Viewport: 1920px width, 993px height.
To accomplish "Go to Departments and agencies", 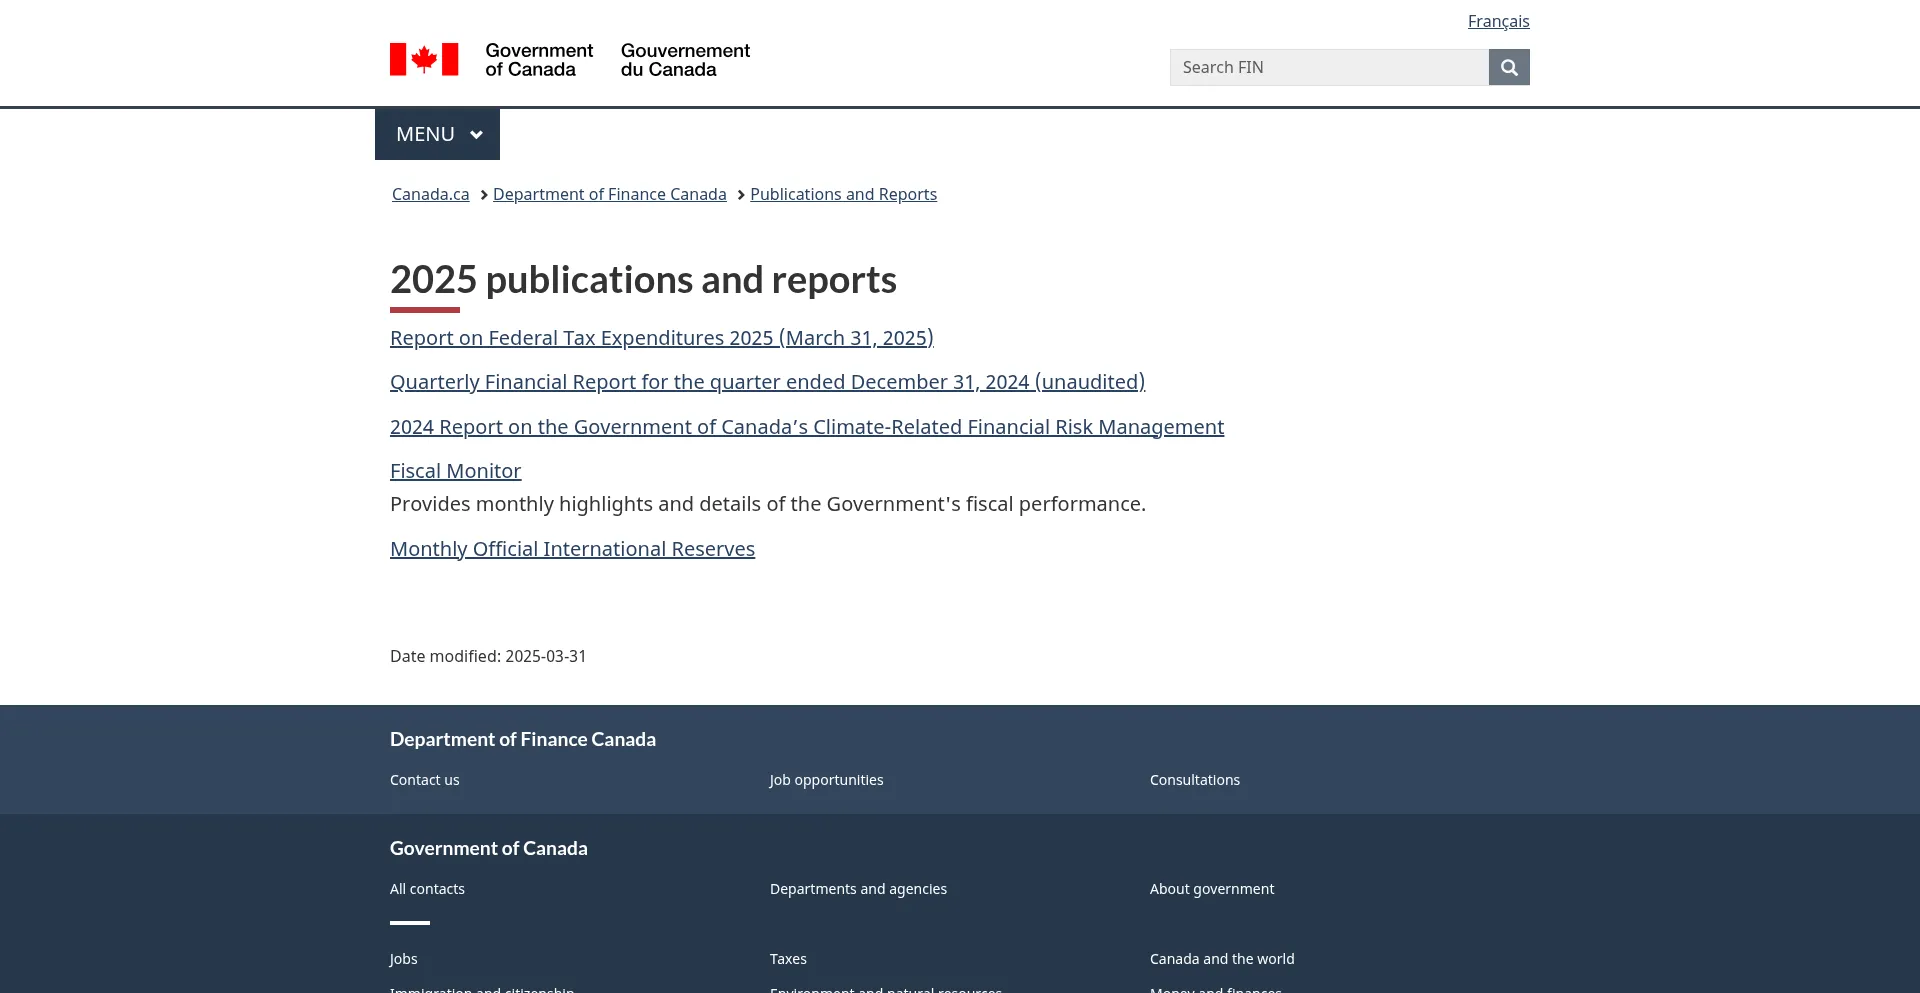I will [x=858, y=889].
